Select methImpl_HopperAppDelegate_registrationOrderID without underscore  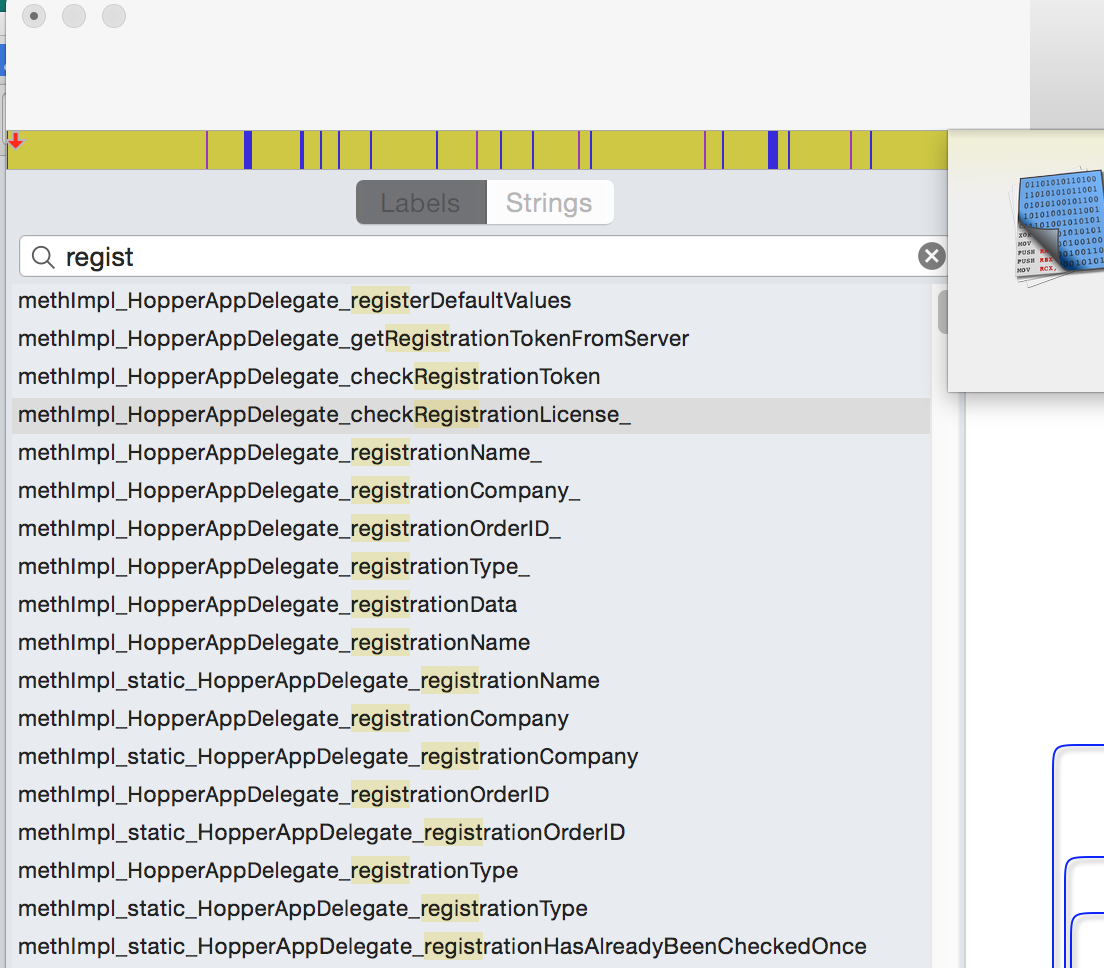(x=470, y=795)
